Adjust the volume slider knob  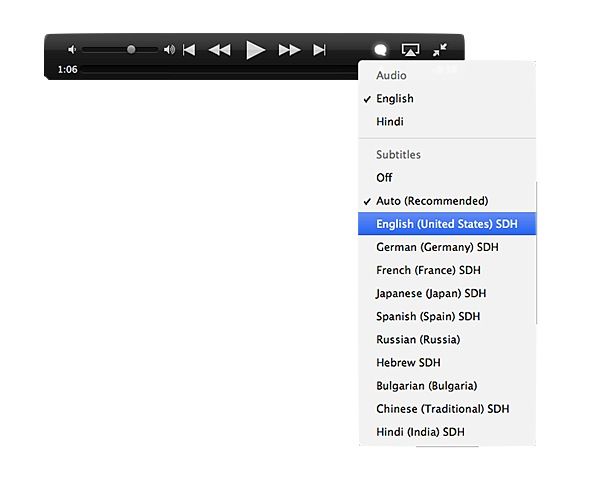(x=131, y=49)
